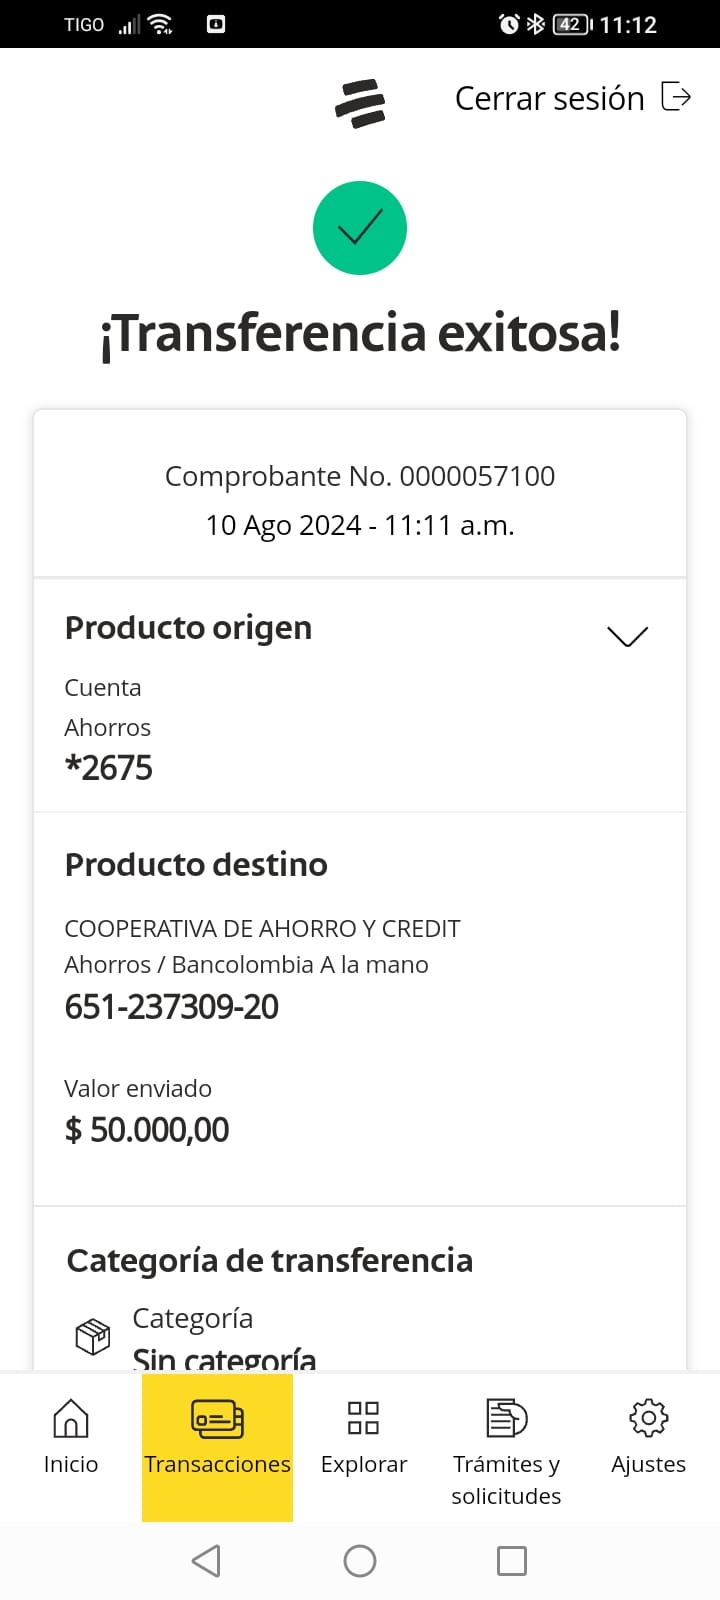The width and height of the screenshot is (720, 1600).
Task: Tap destination account number 651-237309-20
Action: pos(172,1007)
